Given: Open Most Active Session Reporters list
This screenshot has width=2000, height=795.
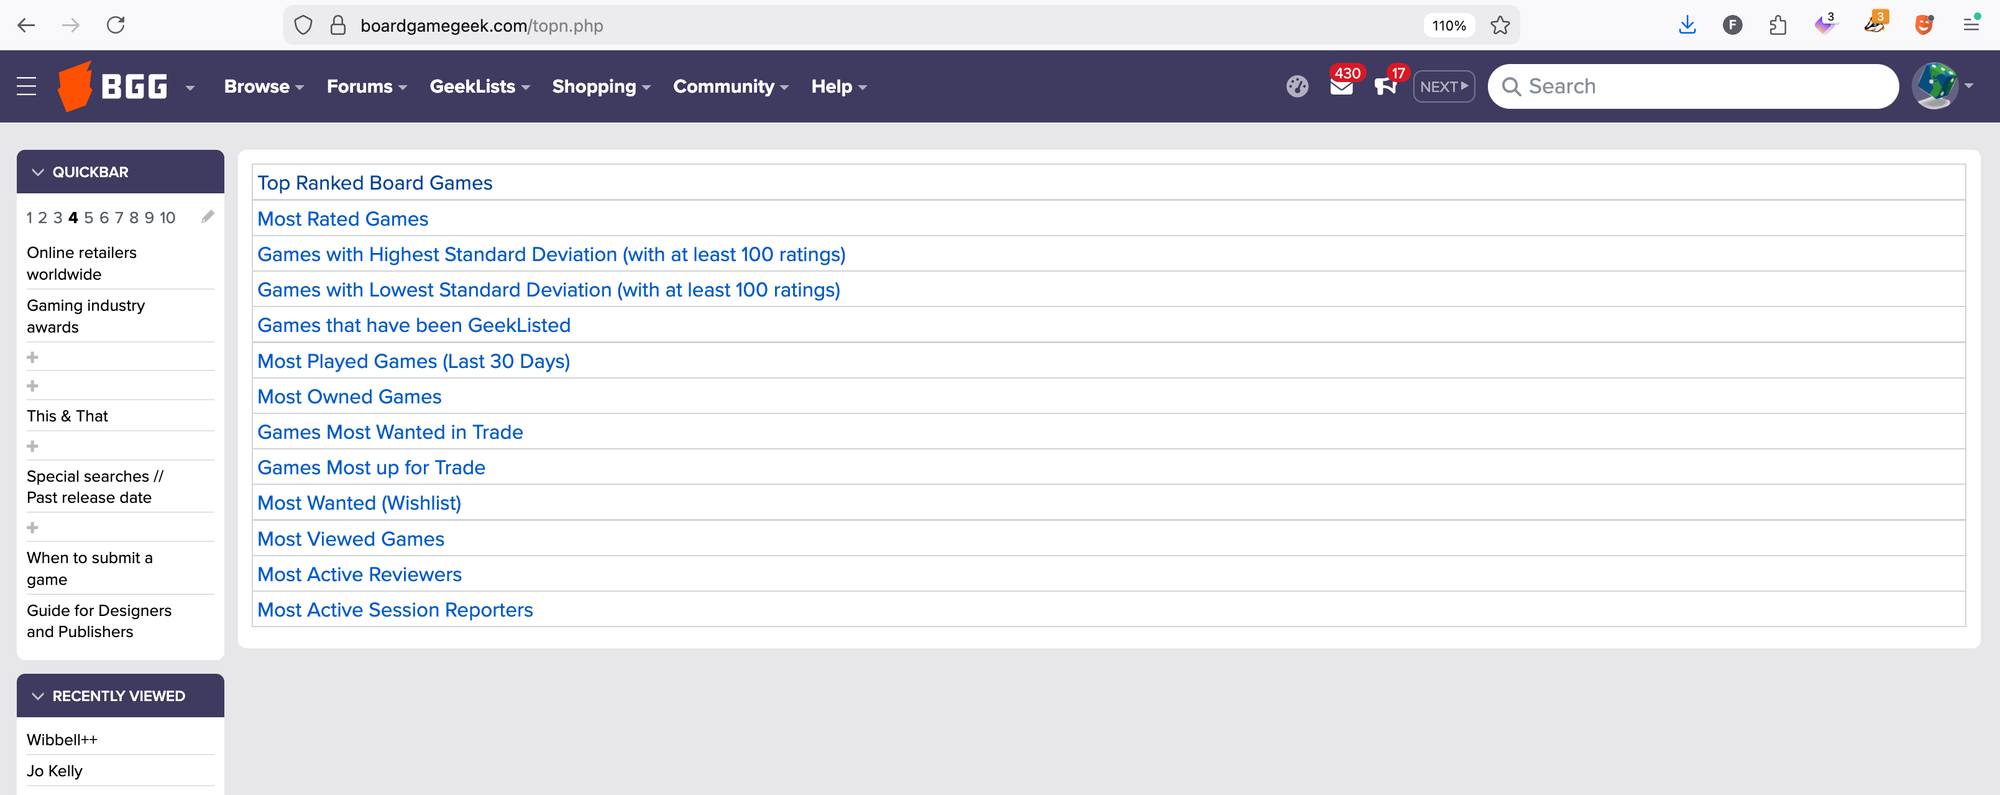Looking at the screenshot, I should [395, 610].
